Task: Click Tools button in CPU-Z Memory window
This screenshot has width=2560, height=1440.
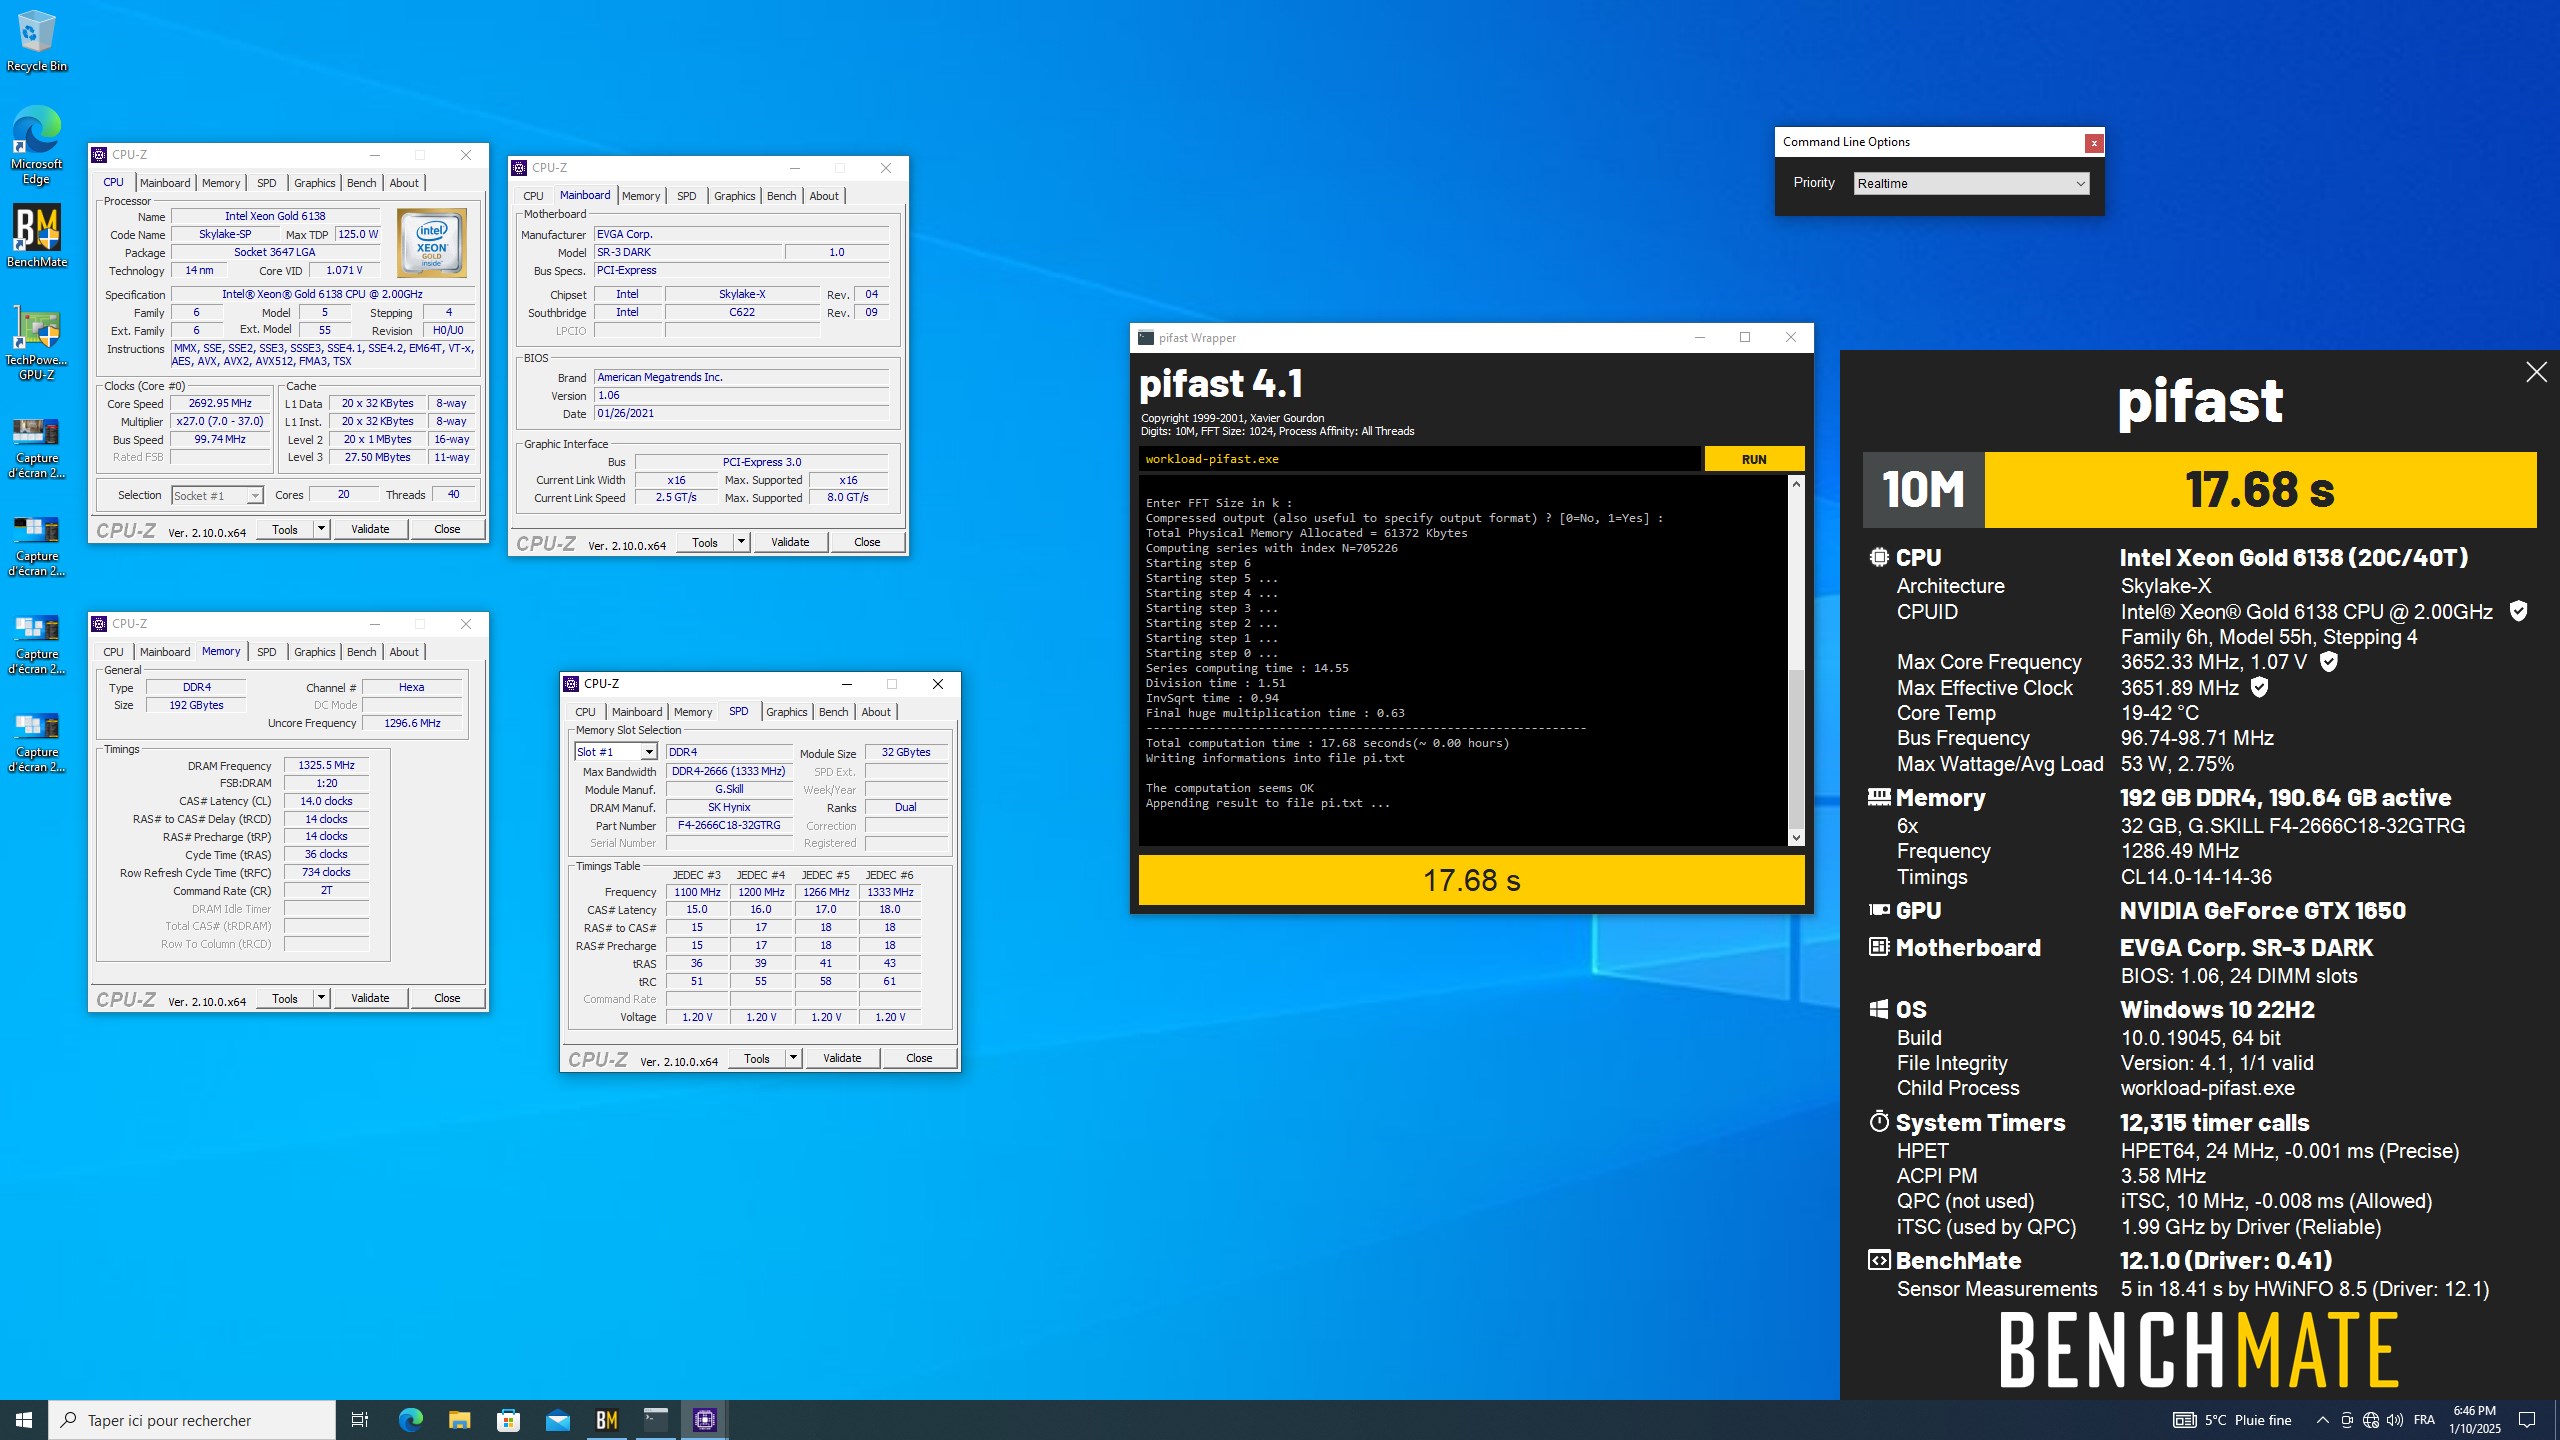Action: (285, 998)
